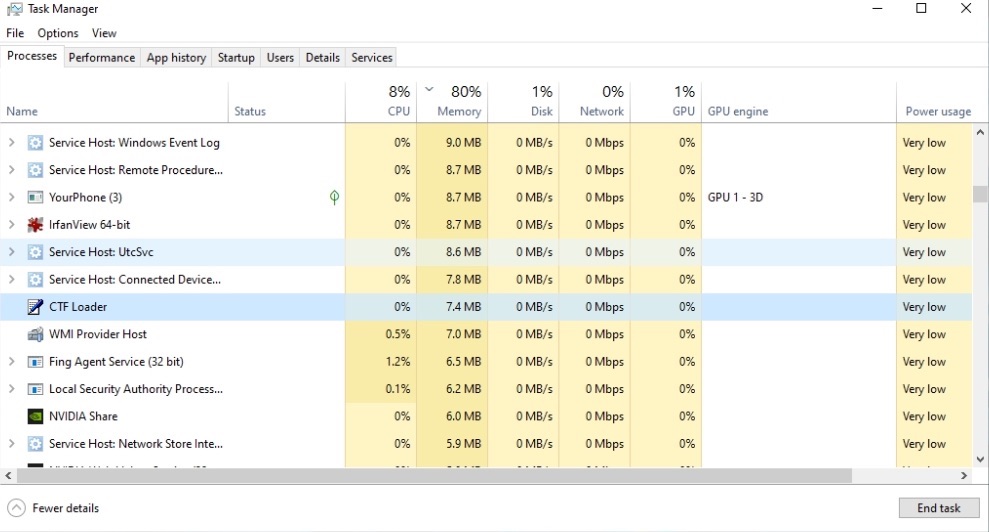The image size is (989, 532).
Task: Click the vertical scrollbar thumb
Action: 980,194
